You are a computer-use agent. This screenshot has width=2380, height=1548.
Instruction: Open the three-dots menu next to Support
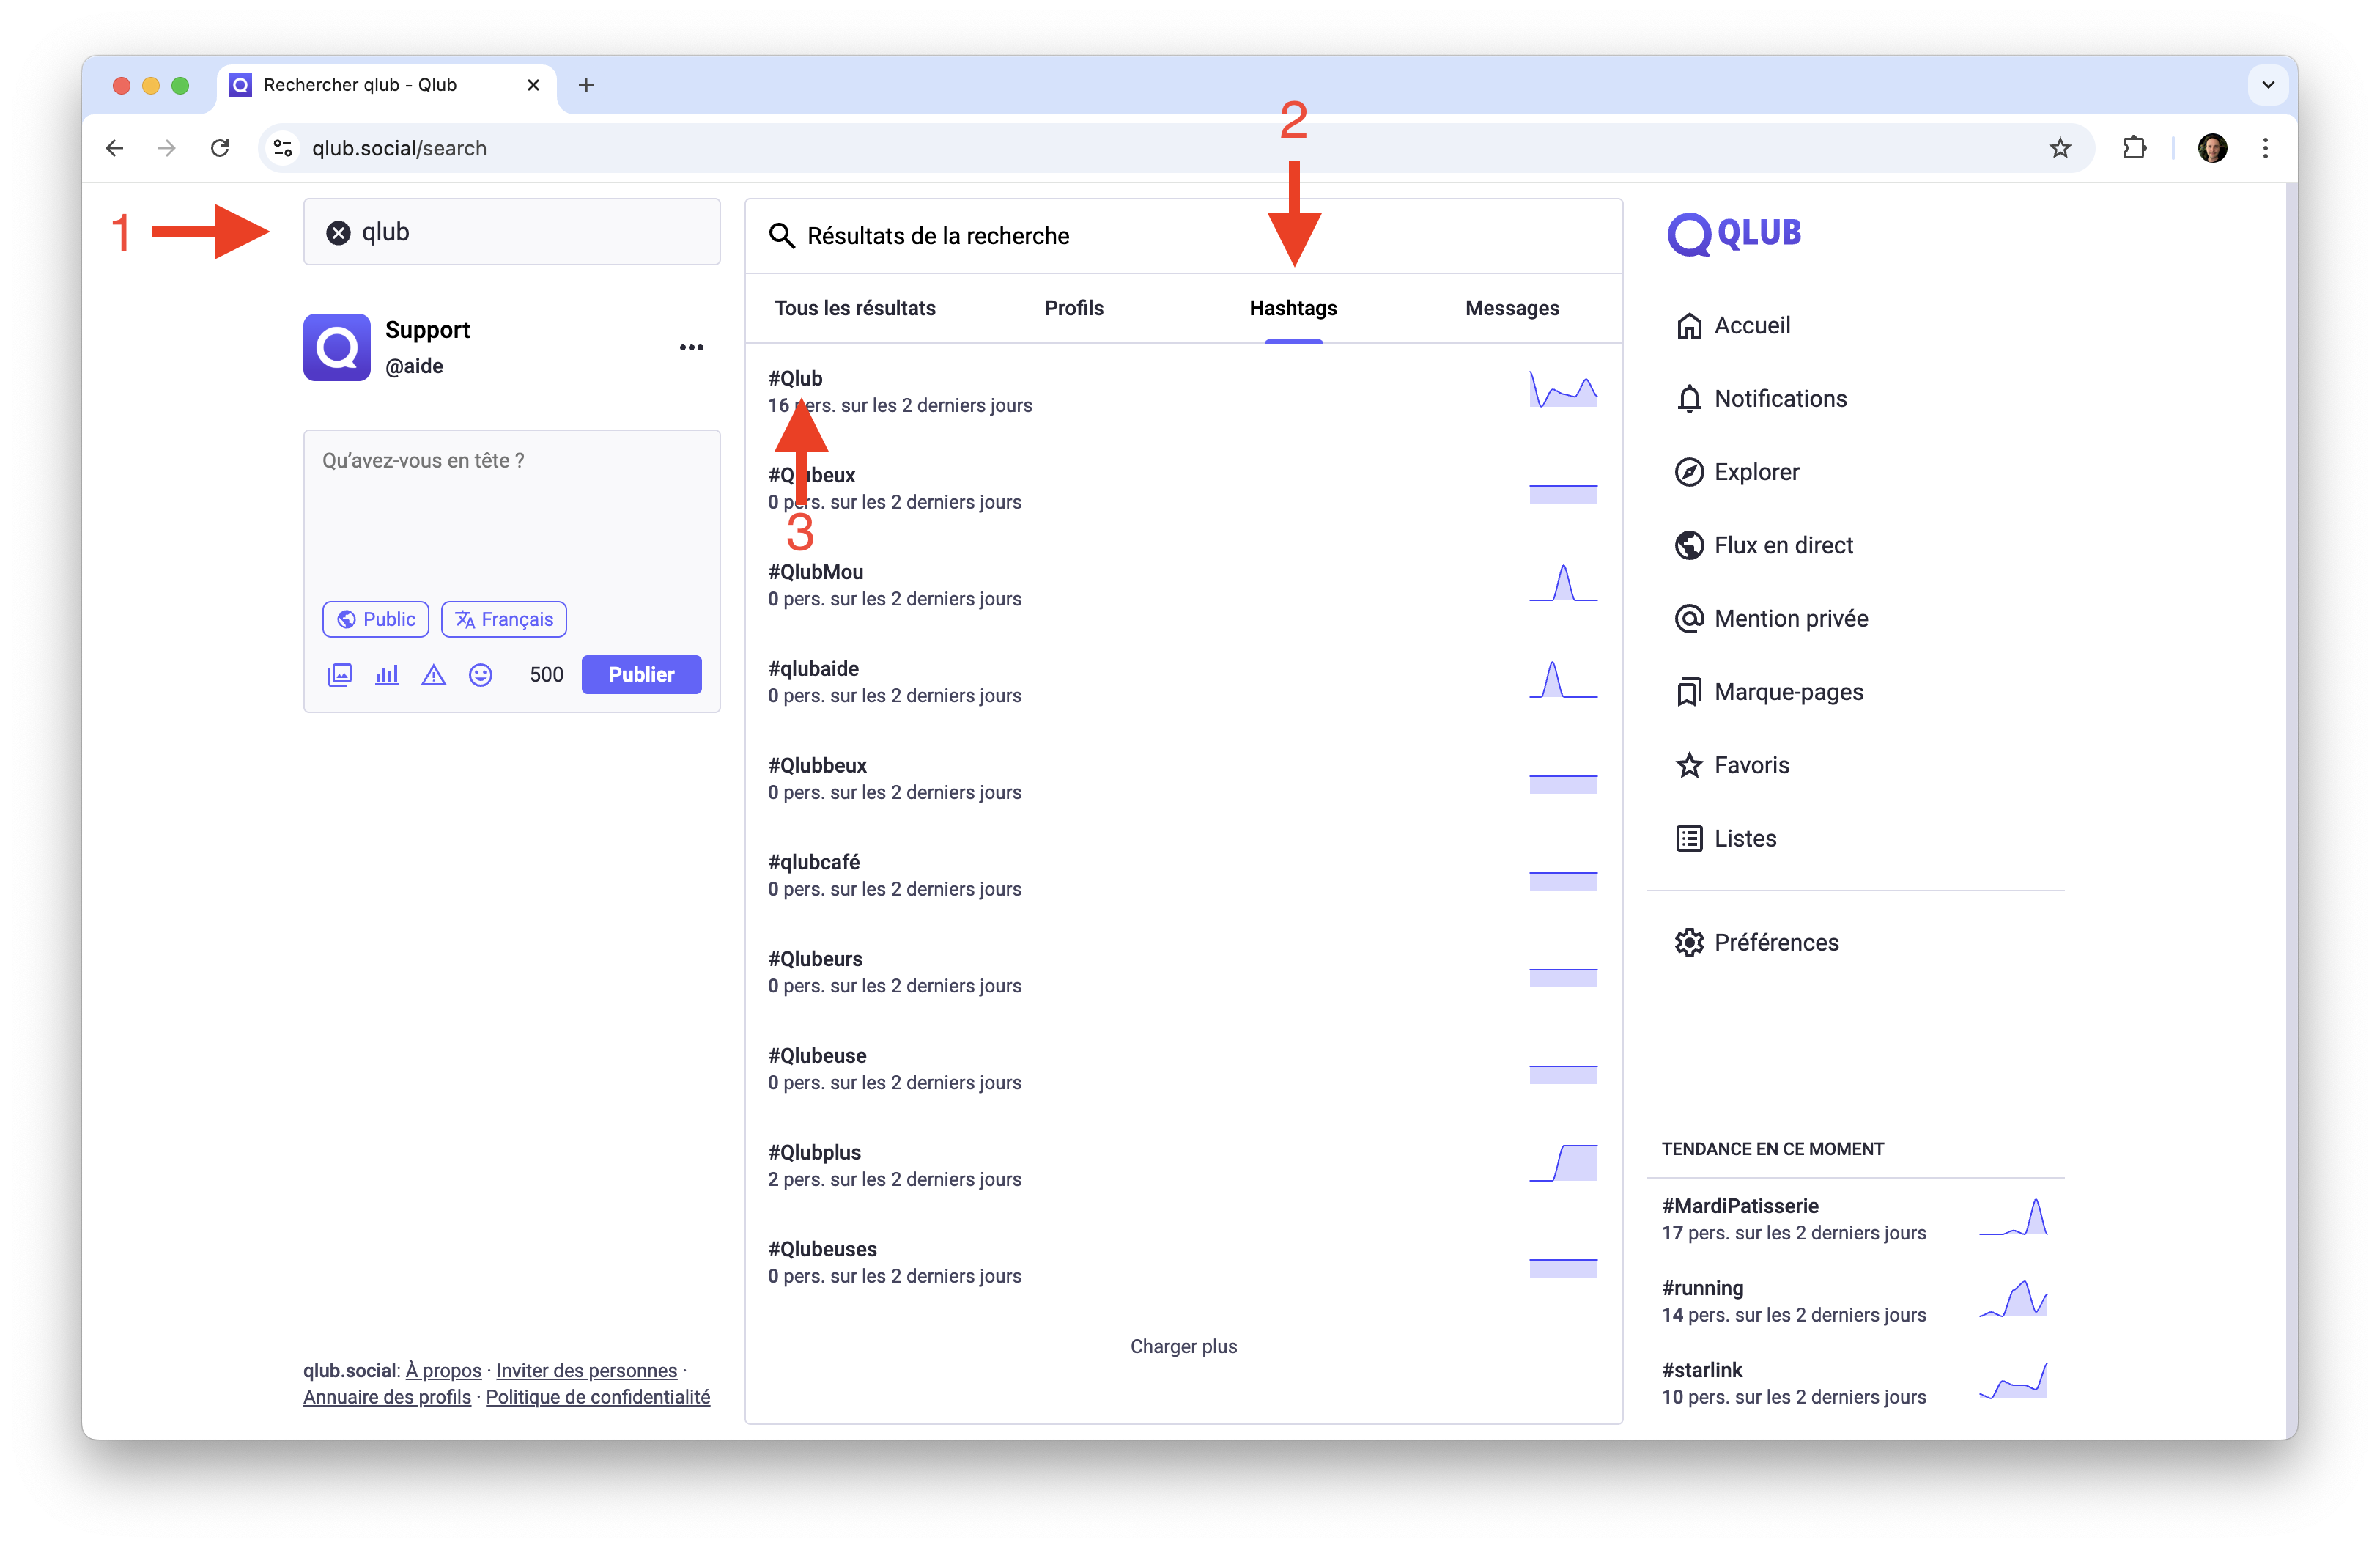pos(691,347)
